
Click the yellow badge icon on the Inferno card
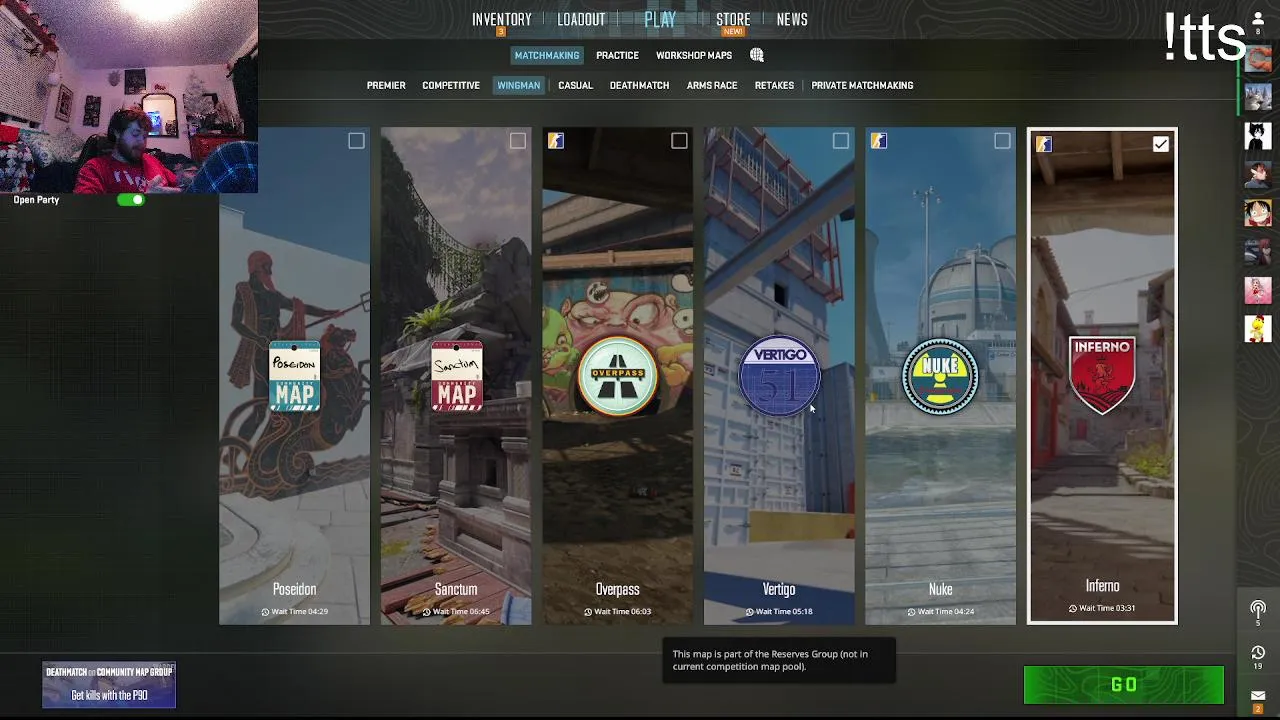(1044, 144)
